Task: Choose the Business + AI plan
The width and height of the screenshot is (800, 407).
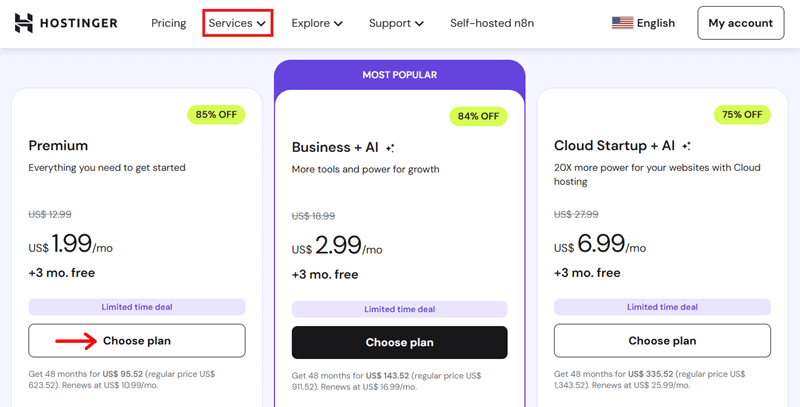Action: (x=400, y=342)
